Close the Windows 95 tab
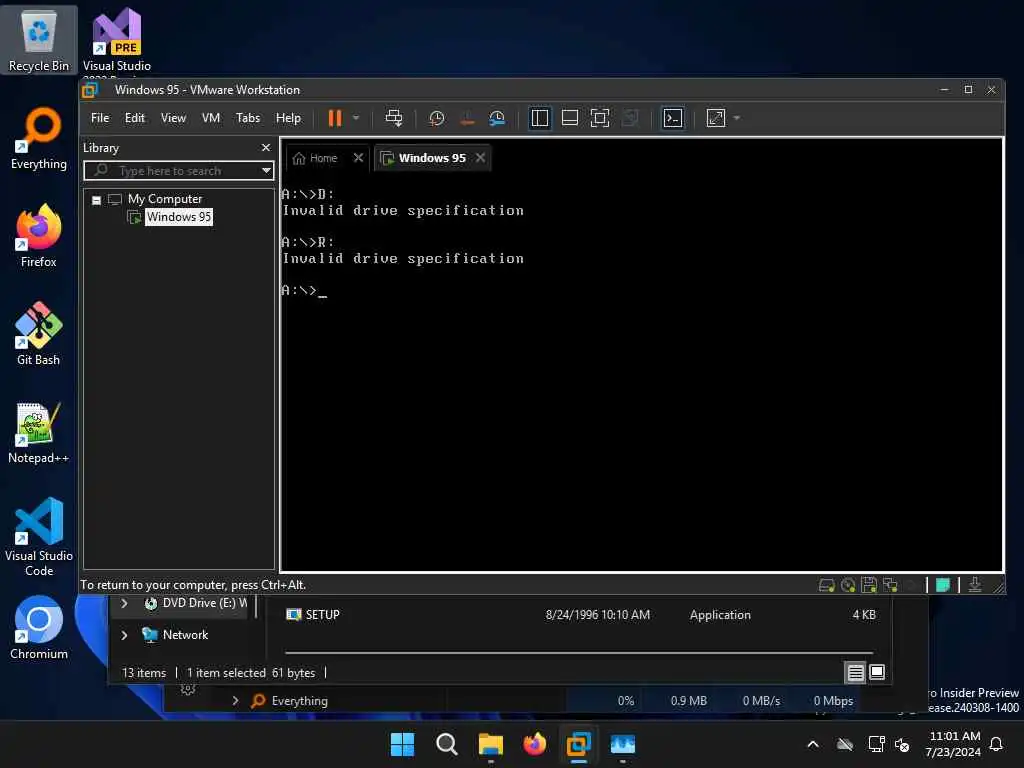 (x=480, y=157)
